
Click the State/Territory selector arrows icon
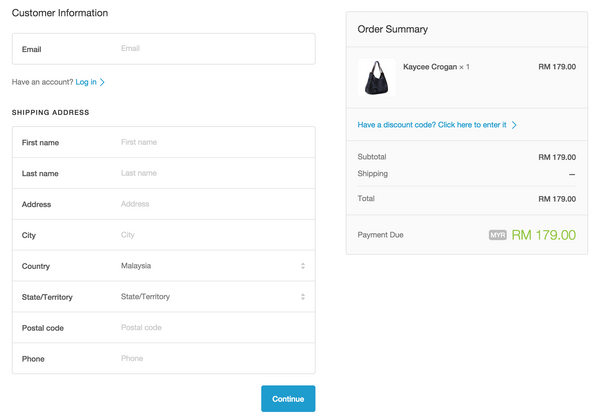click(302, 297)
